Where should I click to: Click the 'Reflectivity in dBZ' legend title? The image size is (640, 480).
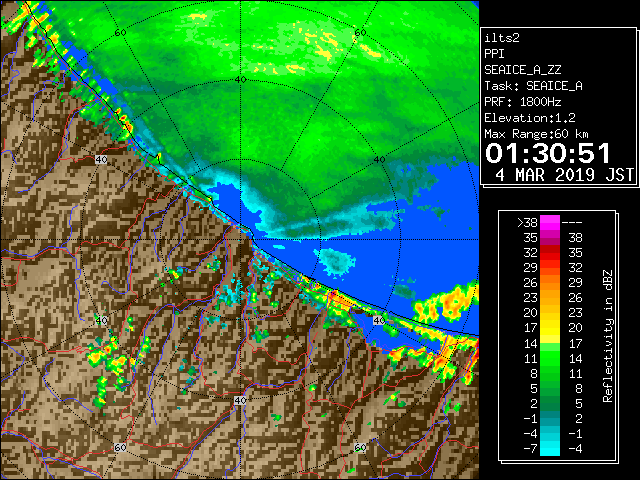point(607,336)
